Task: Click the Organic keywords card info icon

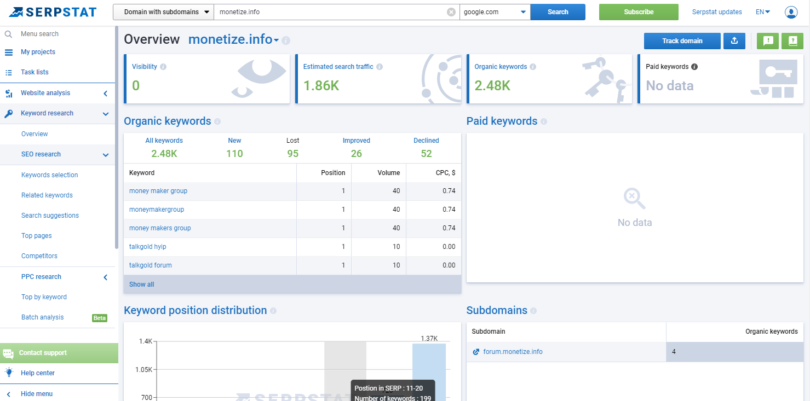Action: pyautogui.click(x=533, y=67)
